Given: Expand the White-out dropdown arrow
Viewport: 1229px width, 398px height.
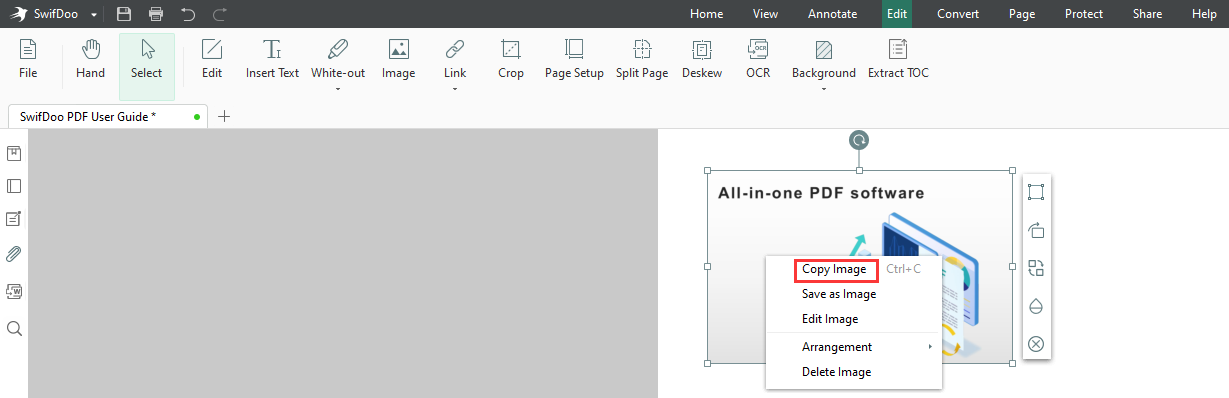Looking at the screenshot, I should (338, 89).
